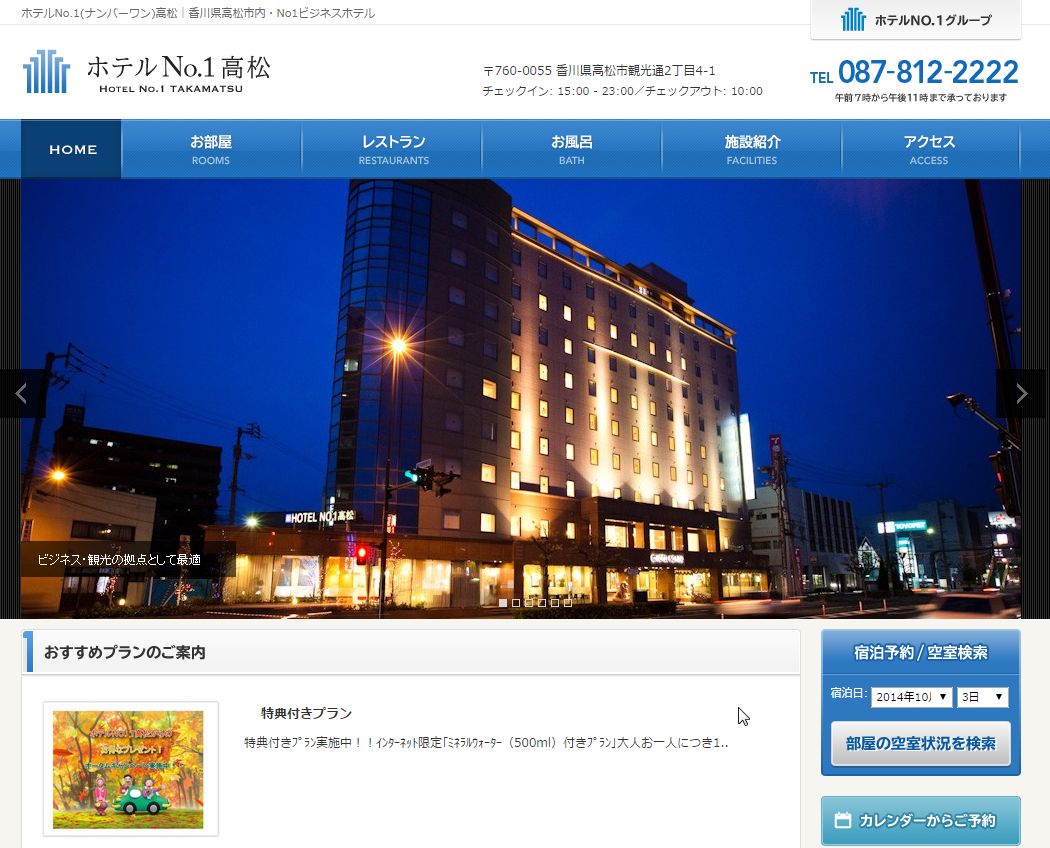The height and width of the screenshot is (848, 1050).
Task: Click the Hotel No.1 Takamatsu logo
Action: pyautogui.click(x=147, y=71)
